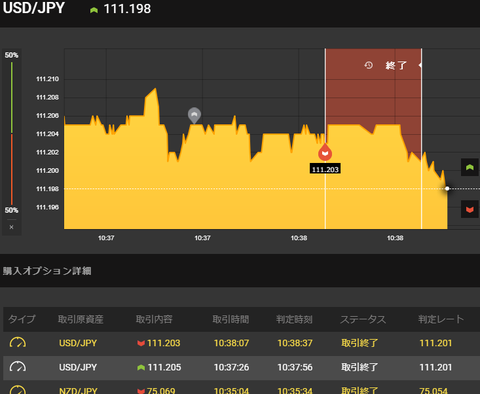Click the green up arrow beside 111.205 in table
This screenshot has height=394, width=480.
click(141, 367)
